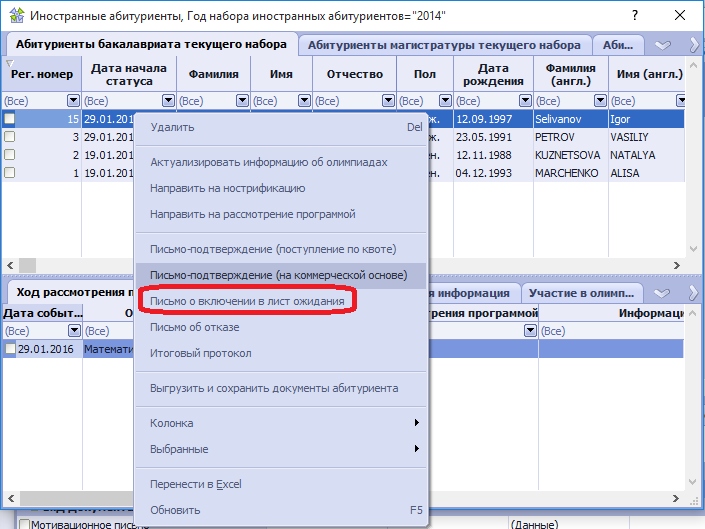Sort by the Имя (англ.) column header
This screenshot has width=705, height=529.
pyautogui.click(x=647, y=74)
